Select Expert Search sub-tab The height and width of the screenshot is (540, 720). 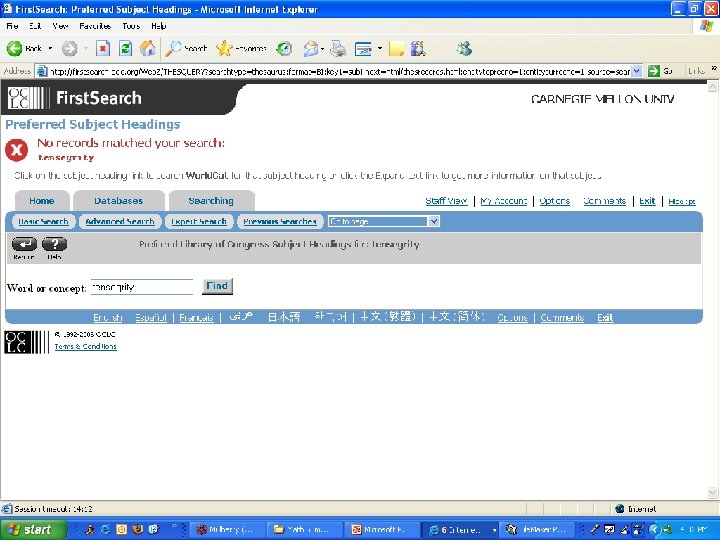pyautogui.click(x=199, y=221)
